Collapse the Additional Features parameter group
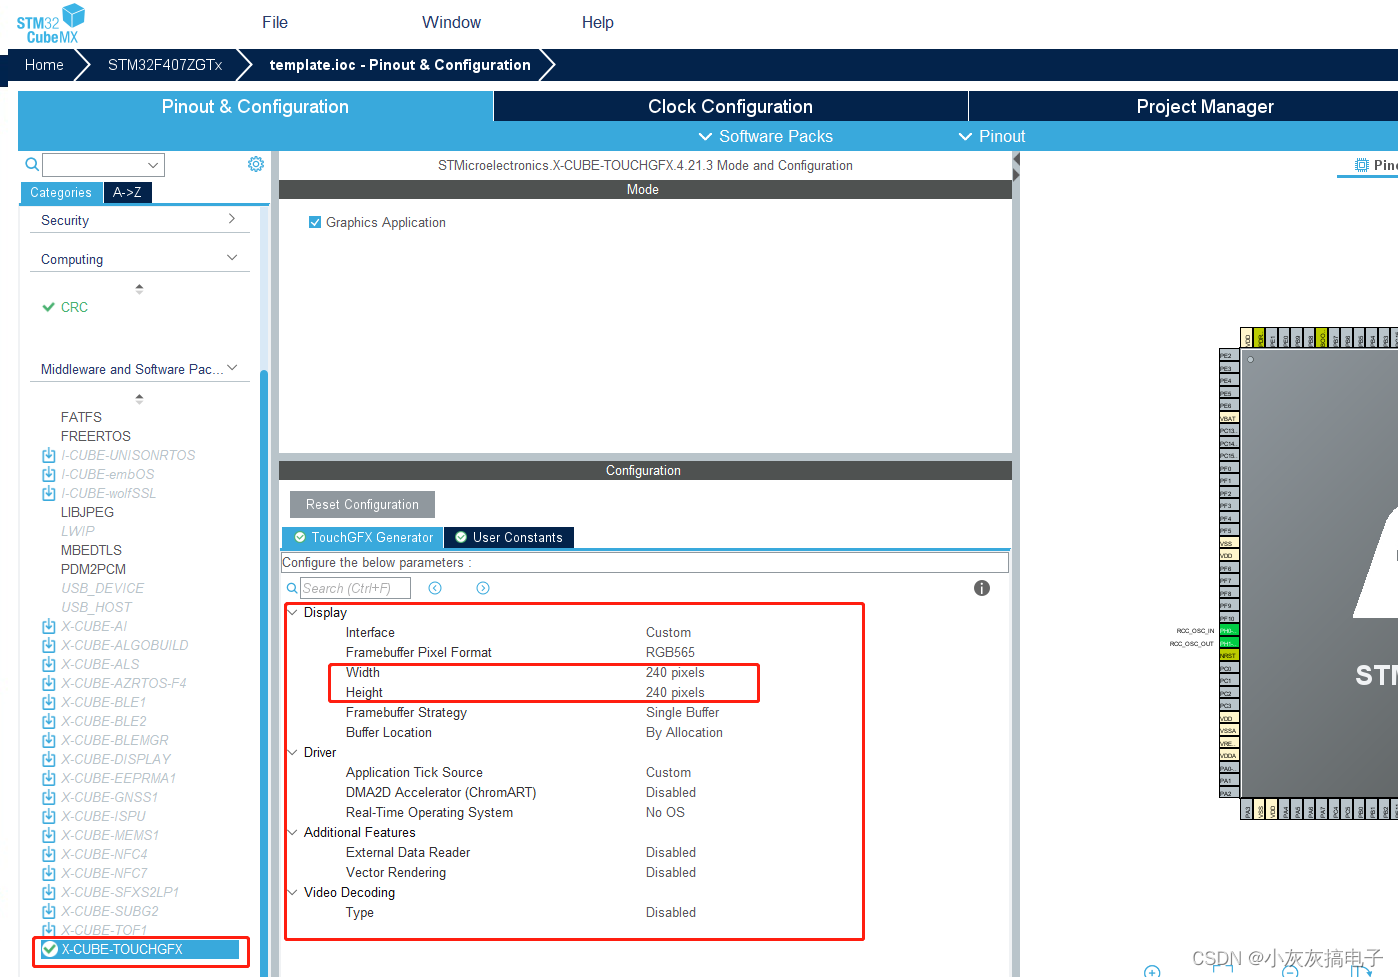 (293, 832)
